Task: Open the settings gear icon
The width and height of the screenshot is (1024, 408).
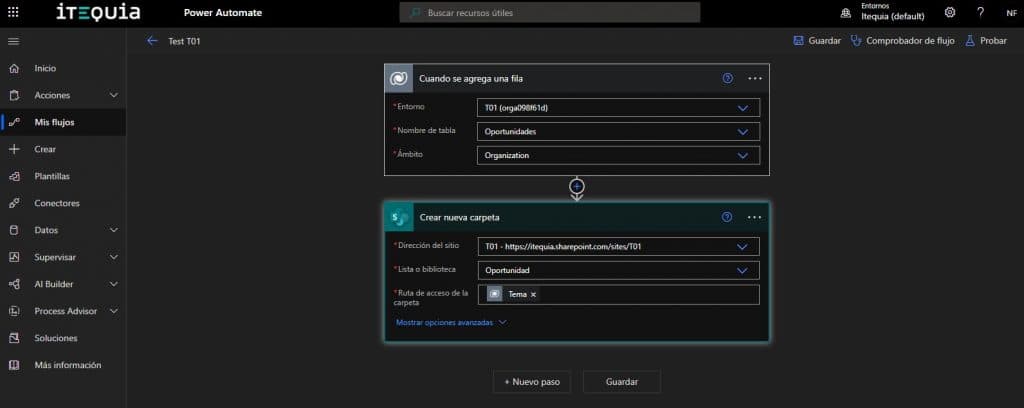Action: pyautogui.click(x=950, y=12)
